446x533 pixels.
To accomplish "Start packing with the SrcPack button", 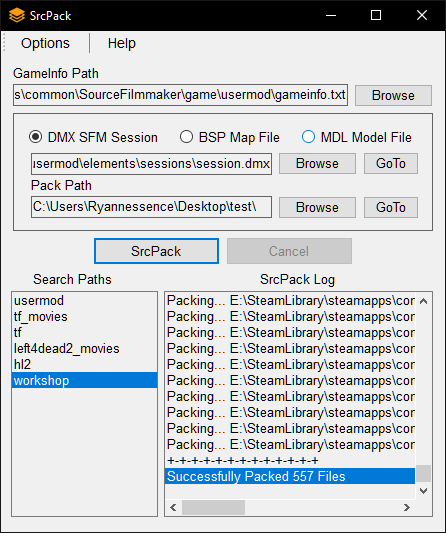I will tap(156, 251).
